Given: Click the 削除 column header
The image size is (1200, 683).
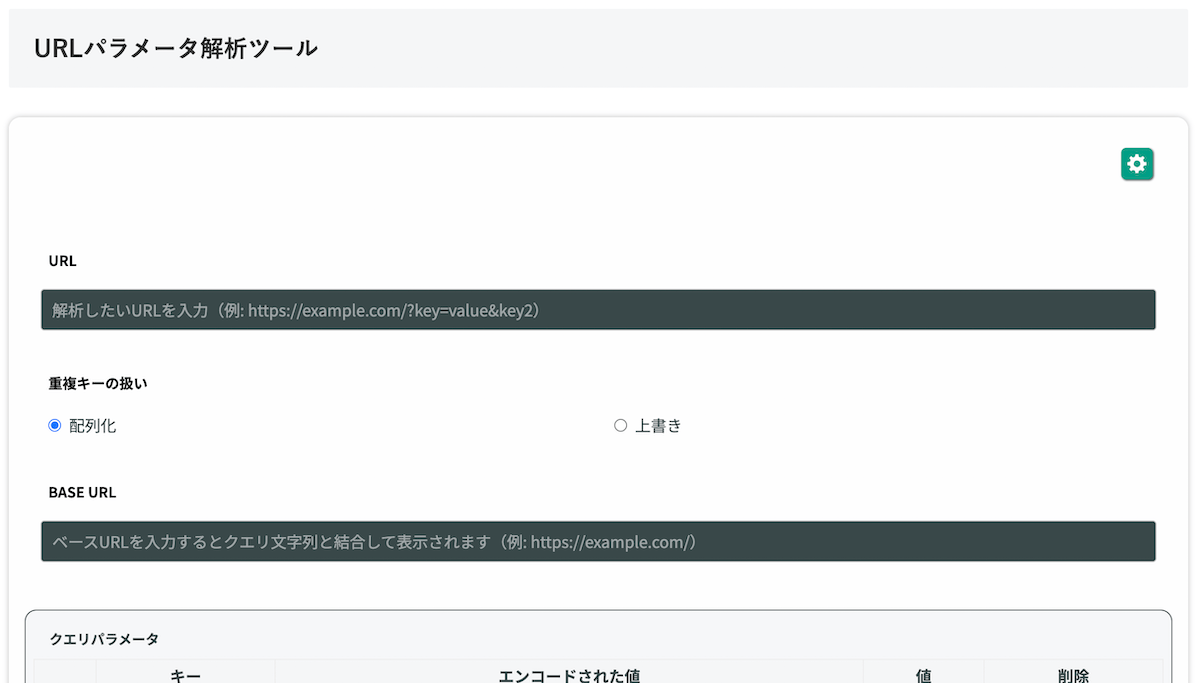Looking at the screenshot, I should (x=1075, y=675).
